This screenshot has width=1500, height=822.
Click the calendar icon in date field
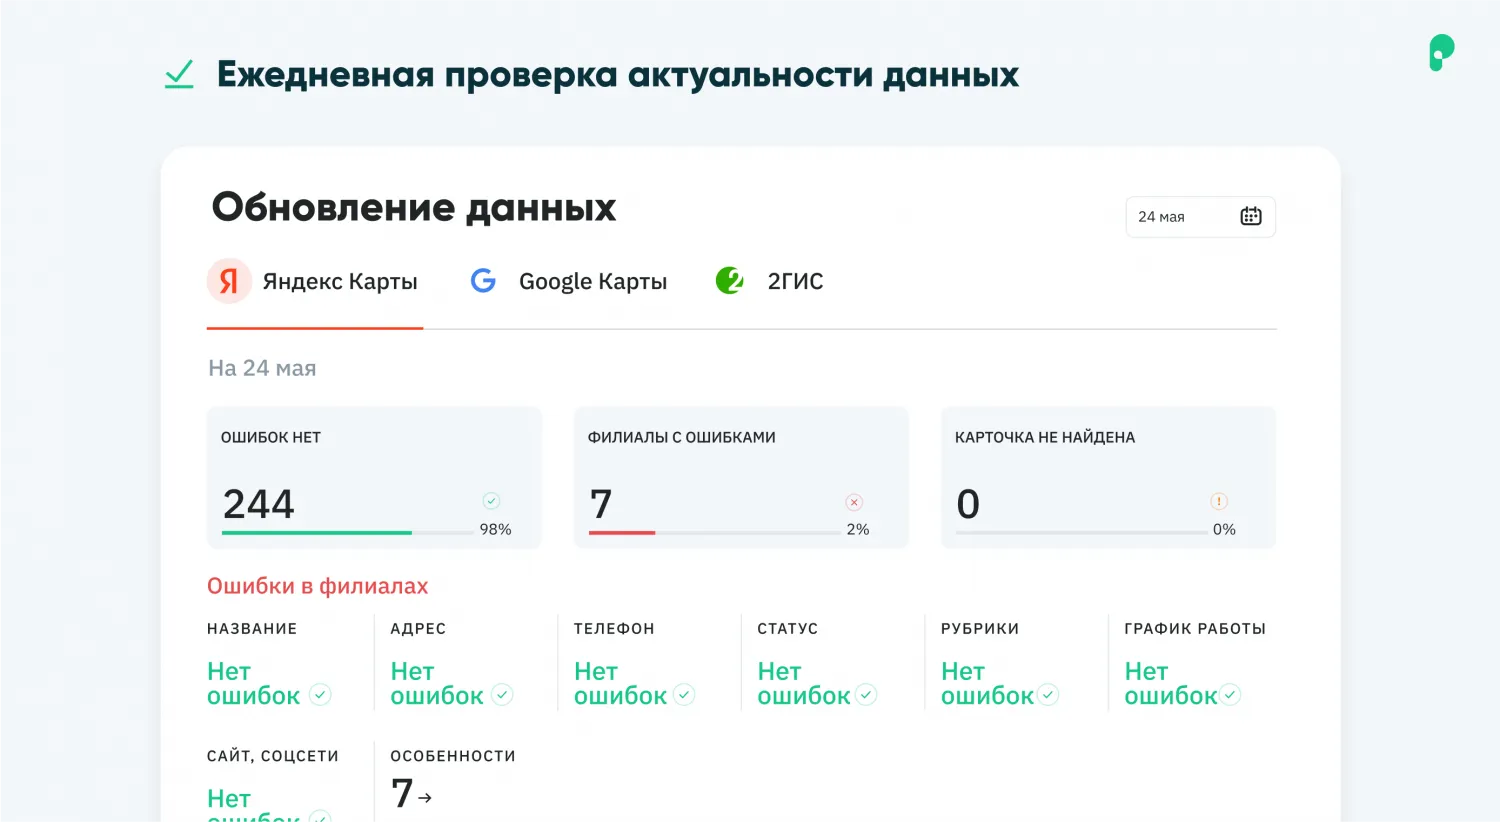1250,216
